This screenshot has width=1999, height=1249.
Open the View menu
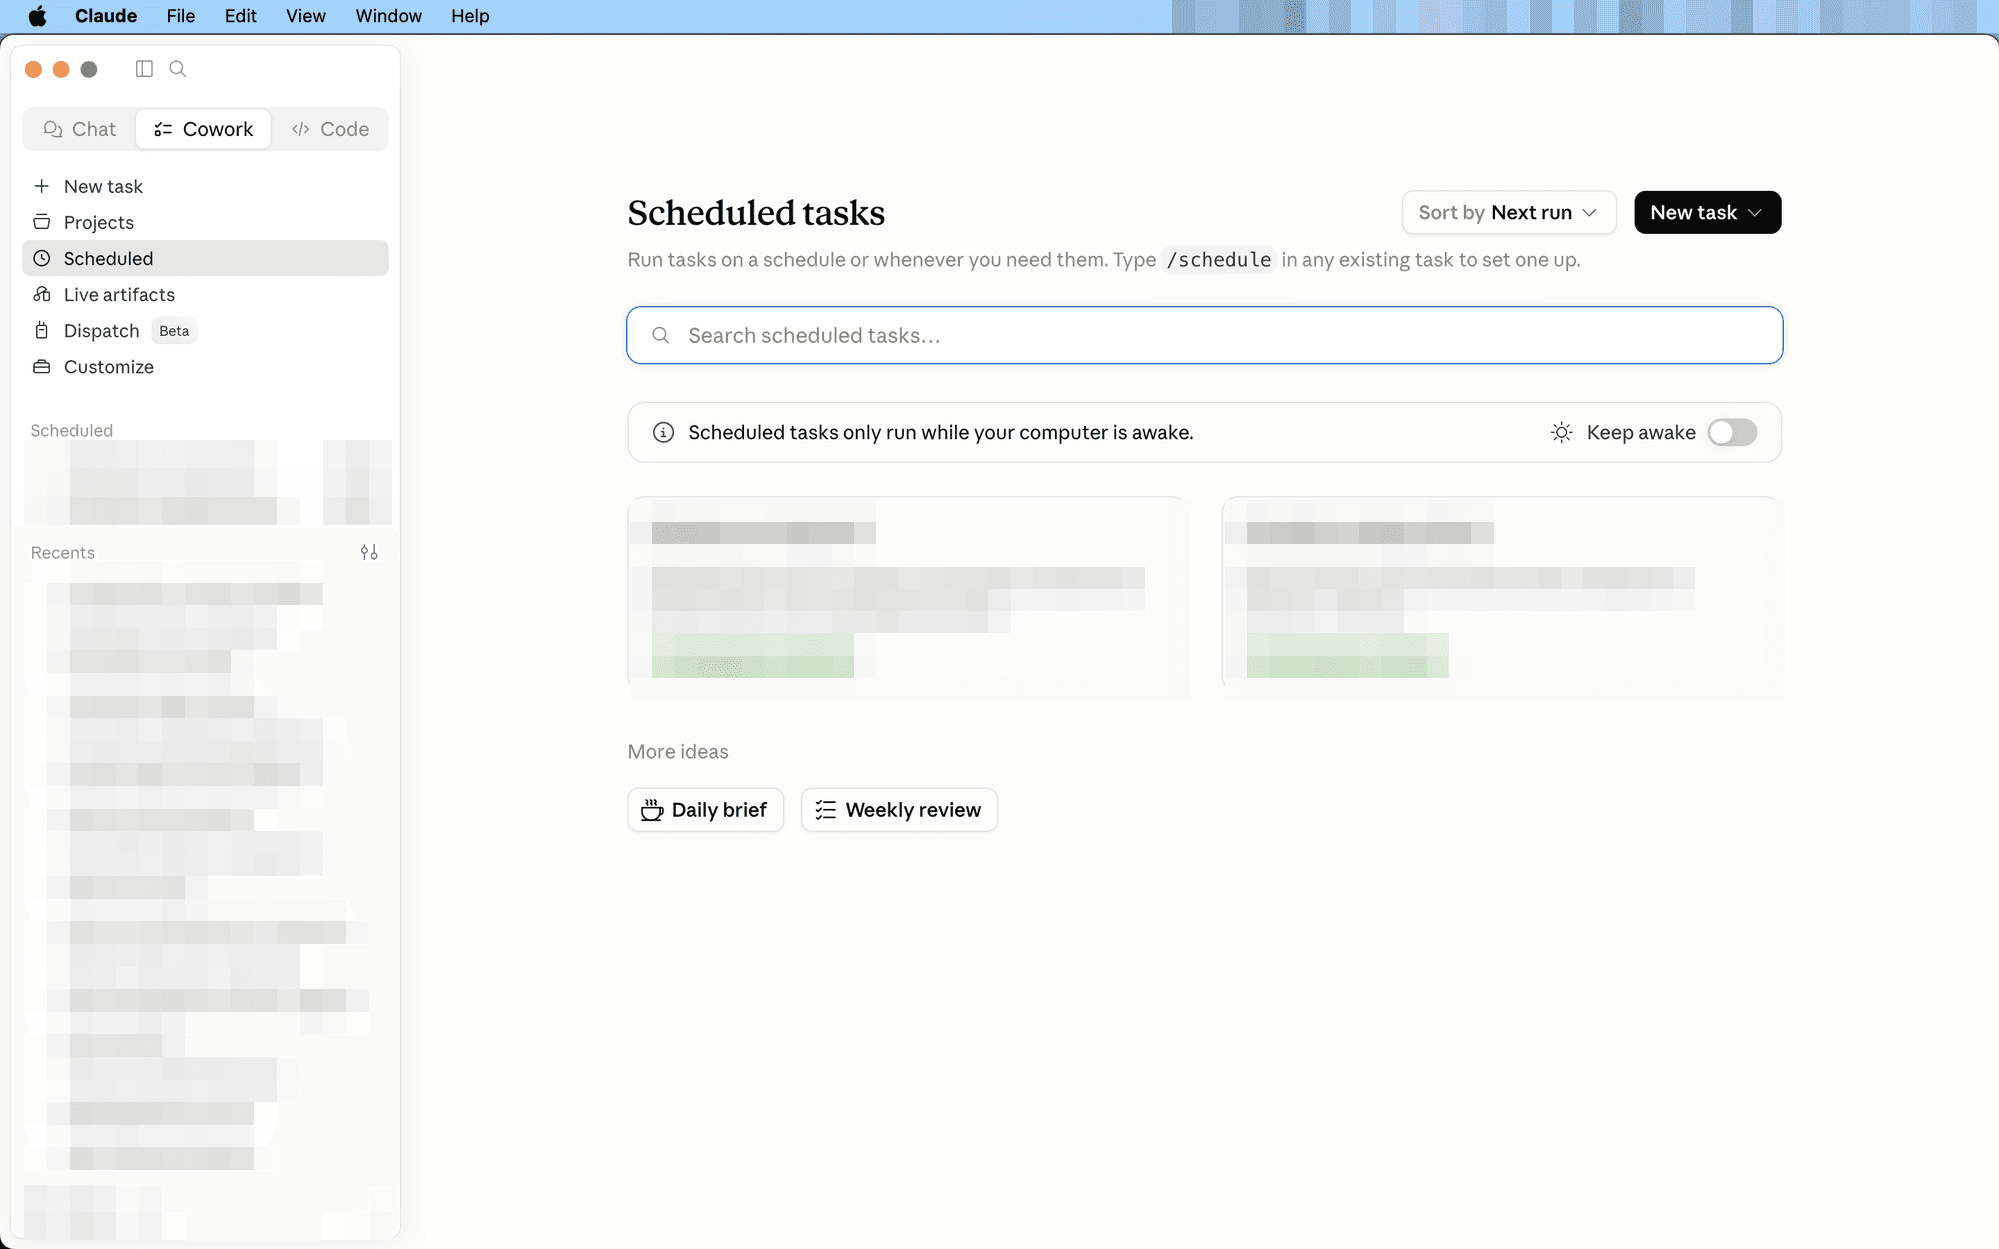[306, 16]
